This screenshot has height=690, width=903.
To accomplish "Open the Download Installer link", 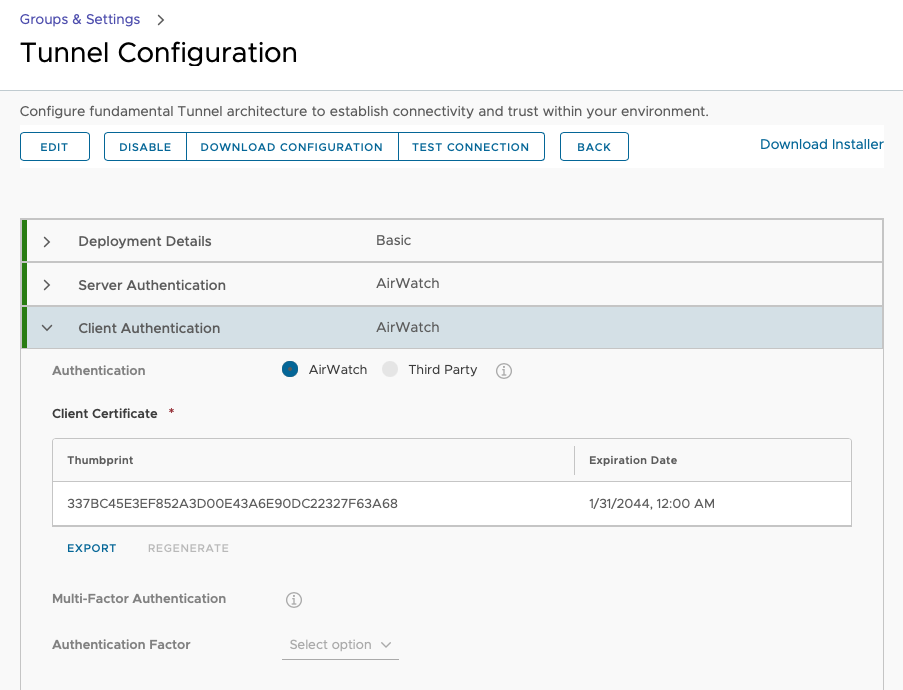I will pyautogui.click(x=821, y=144).
